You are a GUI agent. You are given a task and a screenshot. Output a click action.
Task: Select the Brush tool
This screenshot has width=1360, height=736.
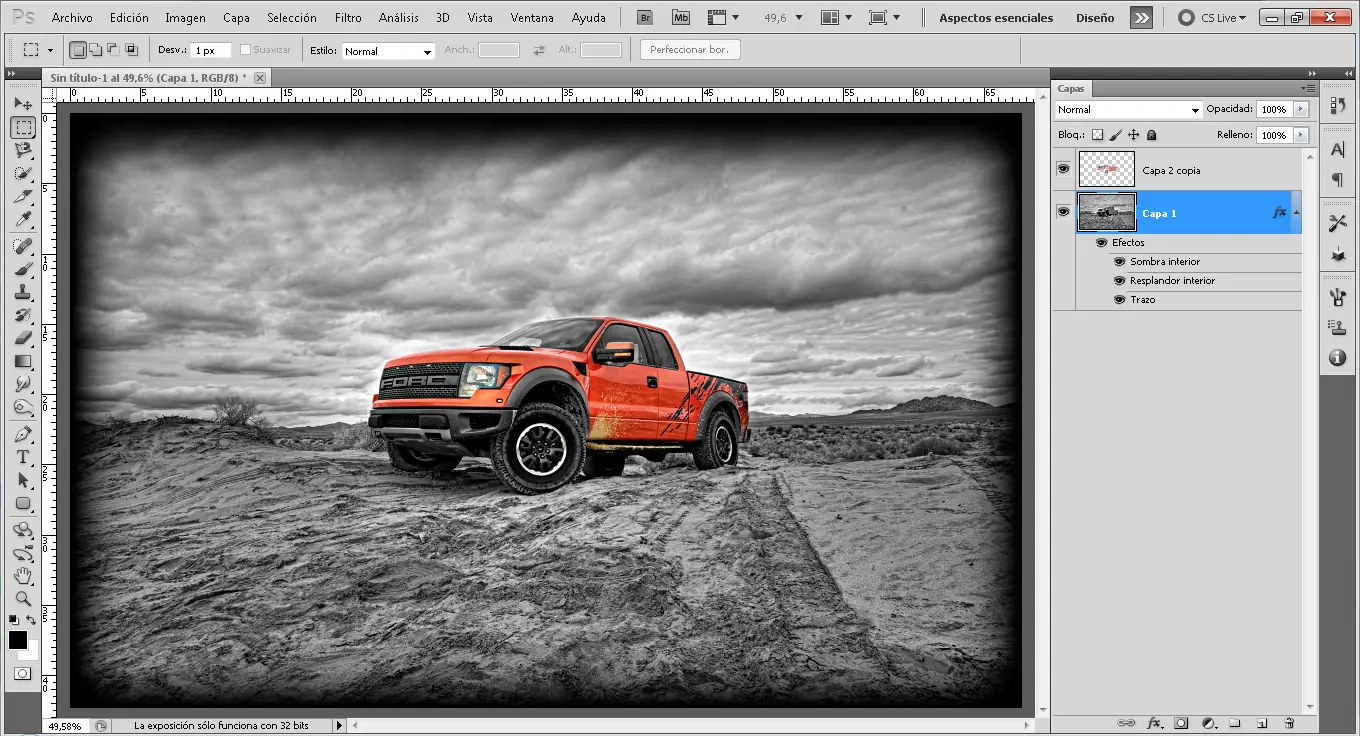pyautogui.click(x=23, y=269)
